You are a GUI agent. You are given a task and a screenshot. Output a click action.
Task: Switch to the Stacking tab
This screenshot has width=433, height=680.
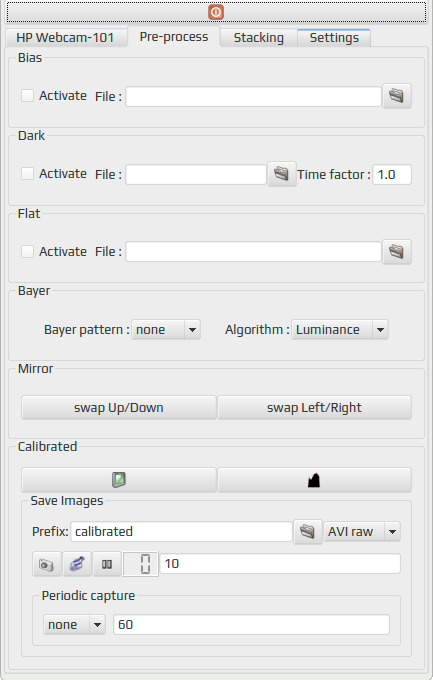point(259,38)
